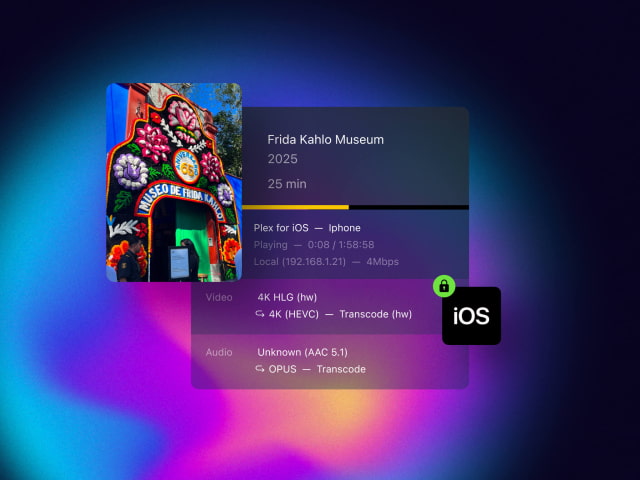Click the video transcode arrow icon

260,314
